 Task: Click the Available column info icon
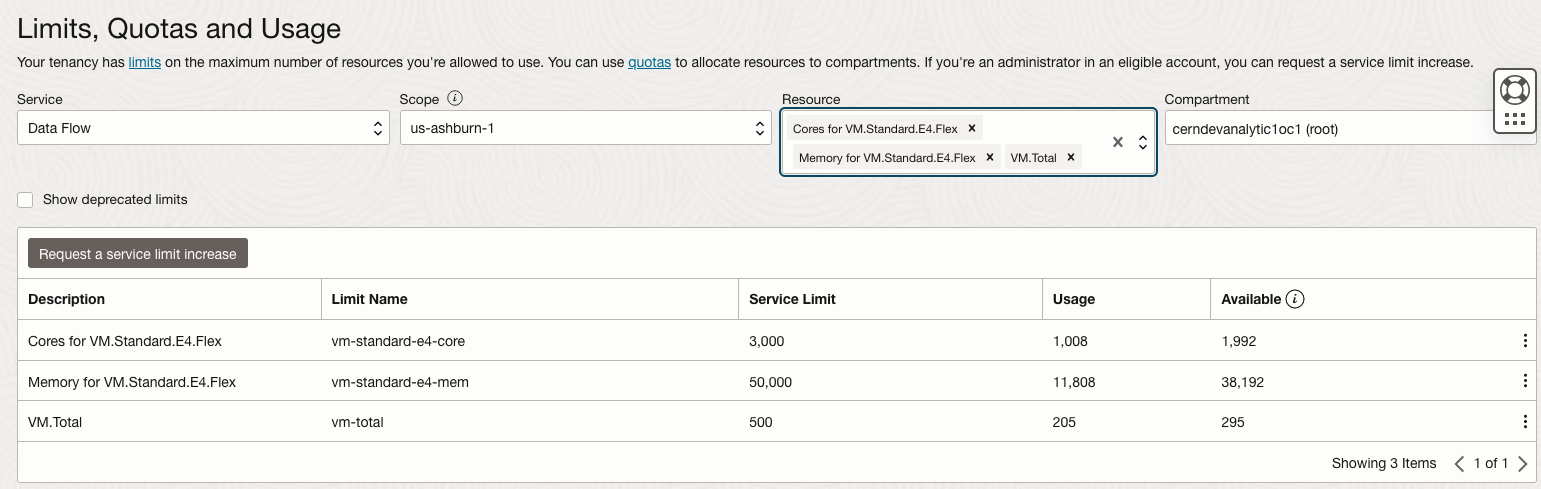pyautogui.click(x=1295, y=299)
